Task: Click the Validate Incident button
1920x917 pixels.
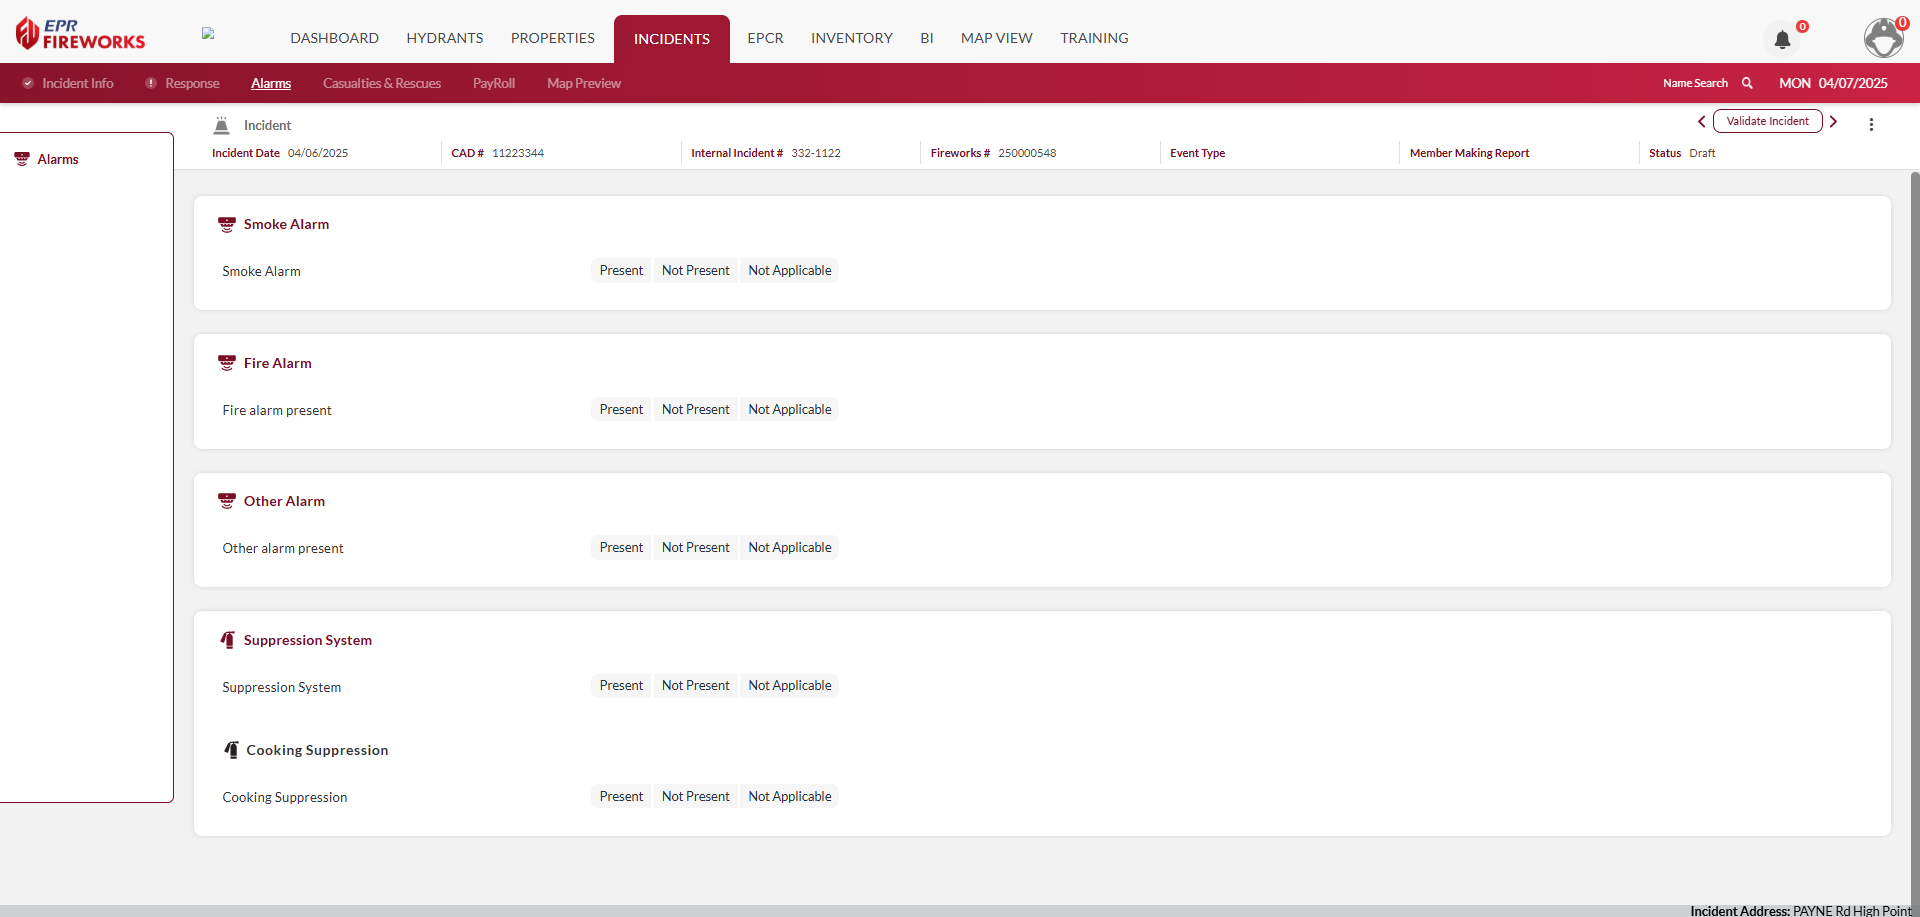Action: point(1767,122)
